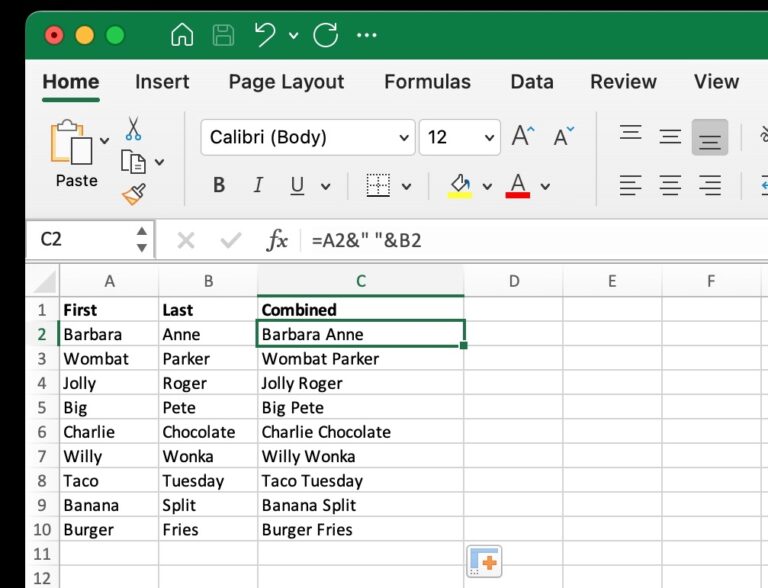The height and width of the screenshot is (588, 768).
Task: Apply yellow fill color bucket
Action: click(x=460, y=186)
